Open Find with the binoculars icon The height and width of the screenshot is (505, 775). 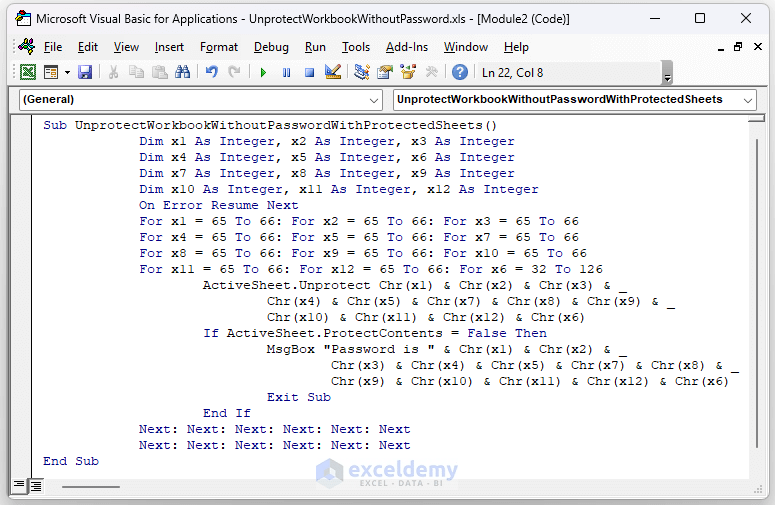click(182, 73)
